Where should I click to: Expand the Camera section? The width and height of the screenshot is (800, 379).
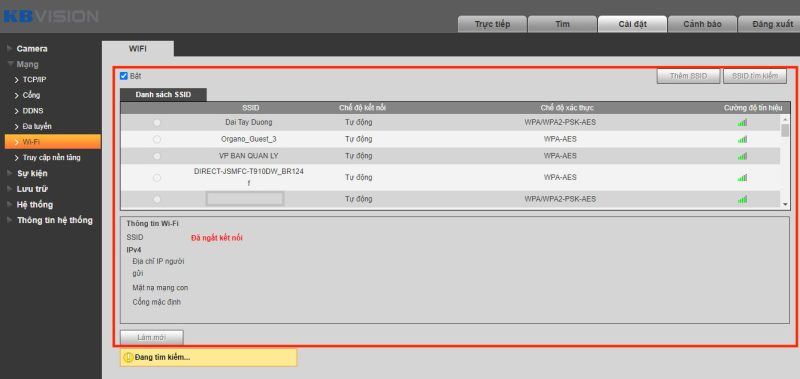point(32,48)
